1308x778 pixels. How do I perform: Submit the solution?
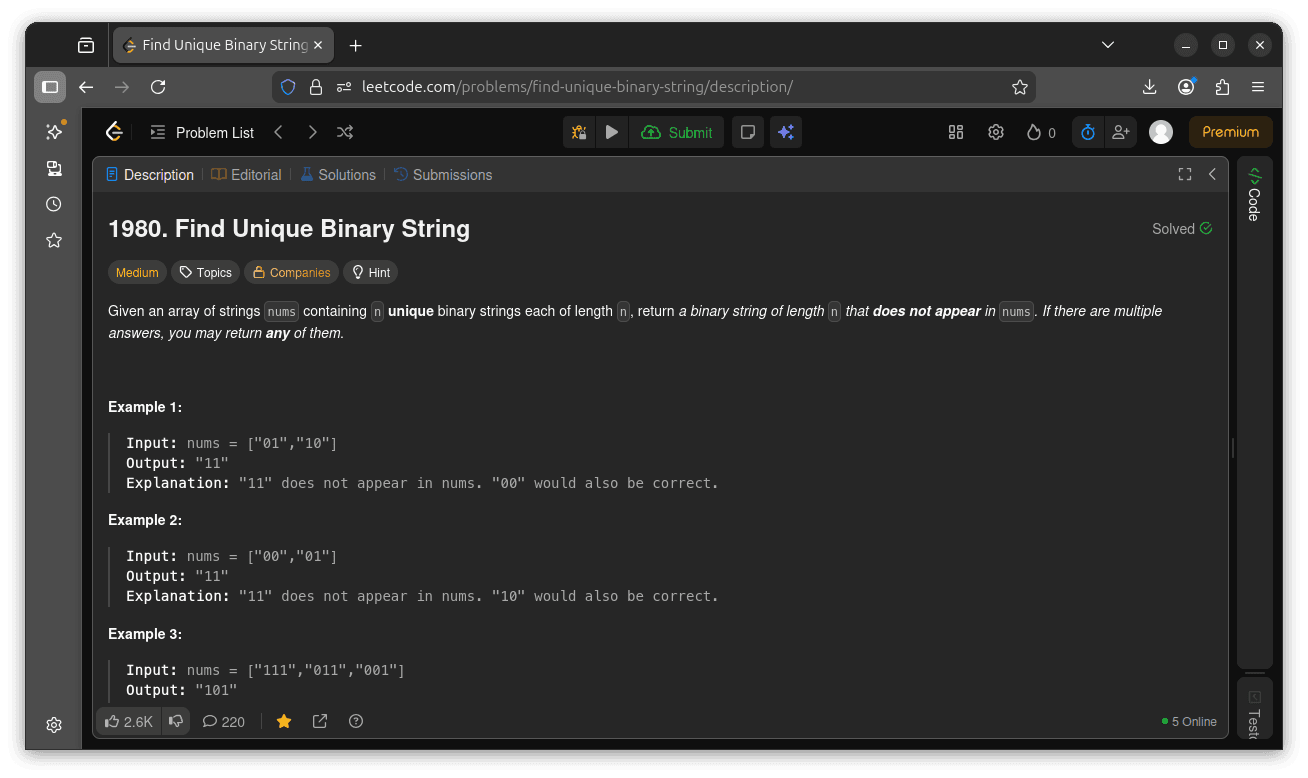[677, 132]
